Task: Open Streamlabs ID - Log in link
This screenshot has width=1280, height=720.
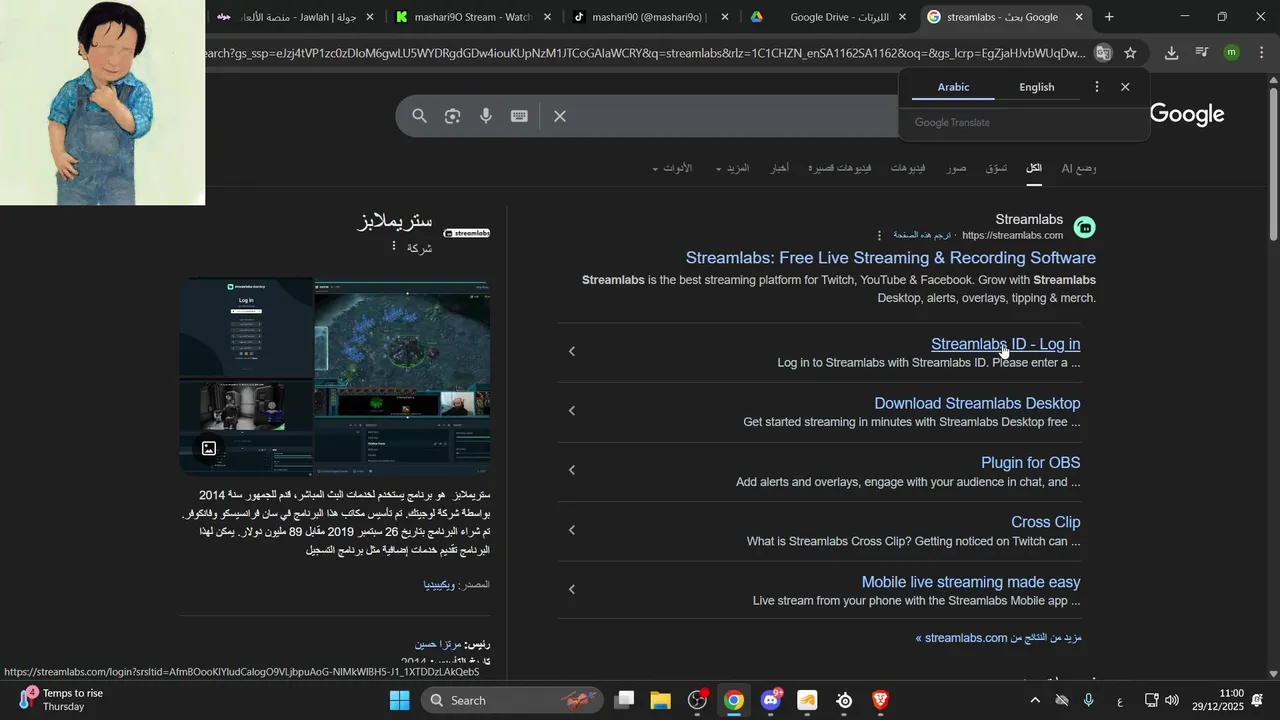Action: (1005, 344)
